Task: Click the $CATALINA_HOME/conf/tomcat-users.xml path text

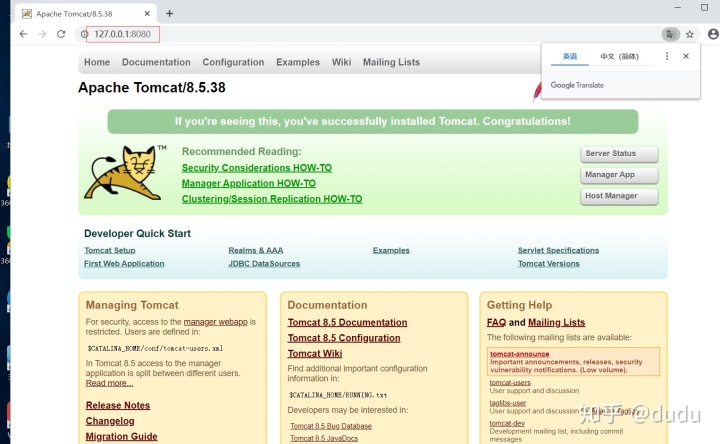Action: 155,348
